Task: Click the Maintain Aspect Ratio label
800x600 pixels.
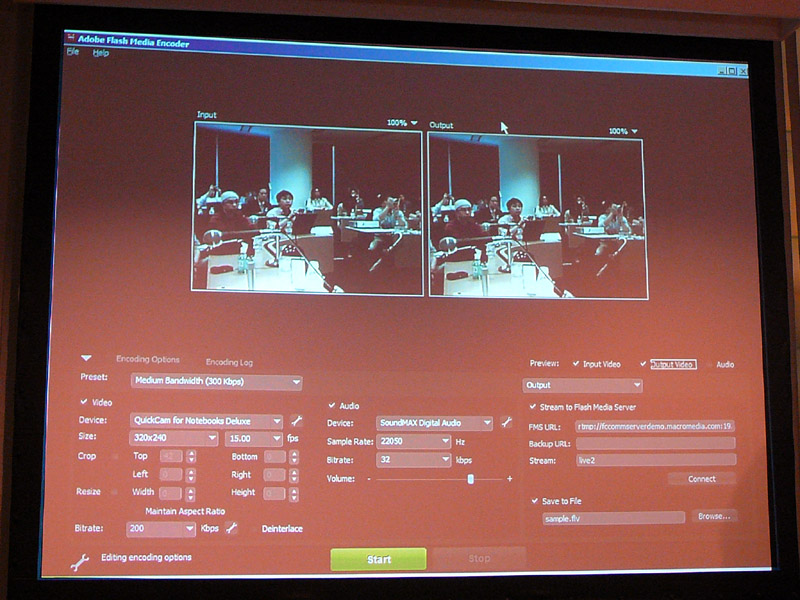Action: 185,511
